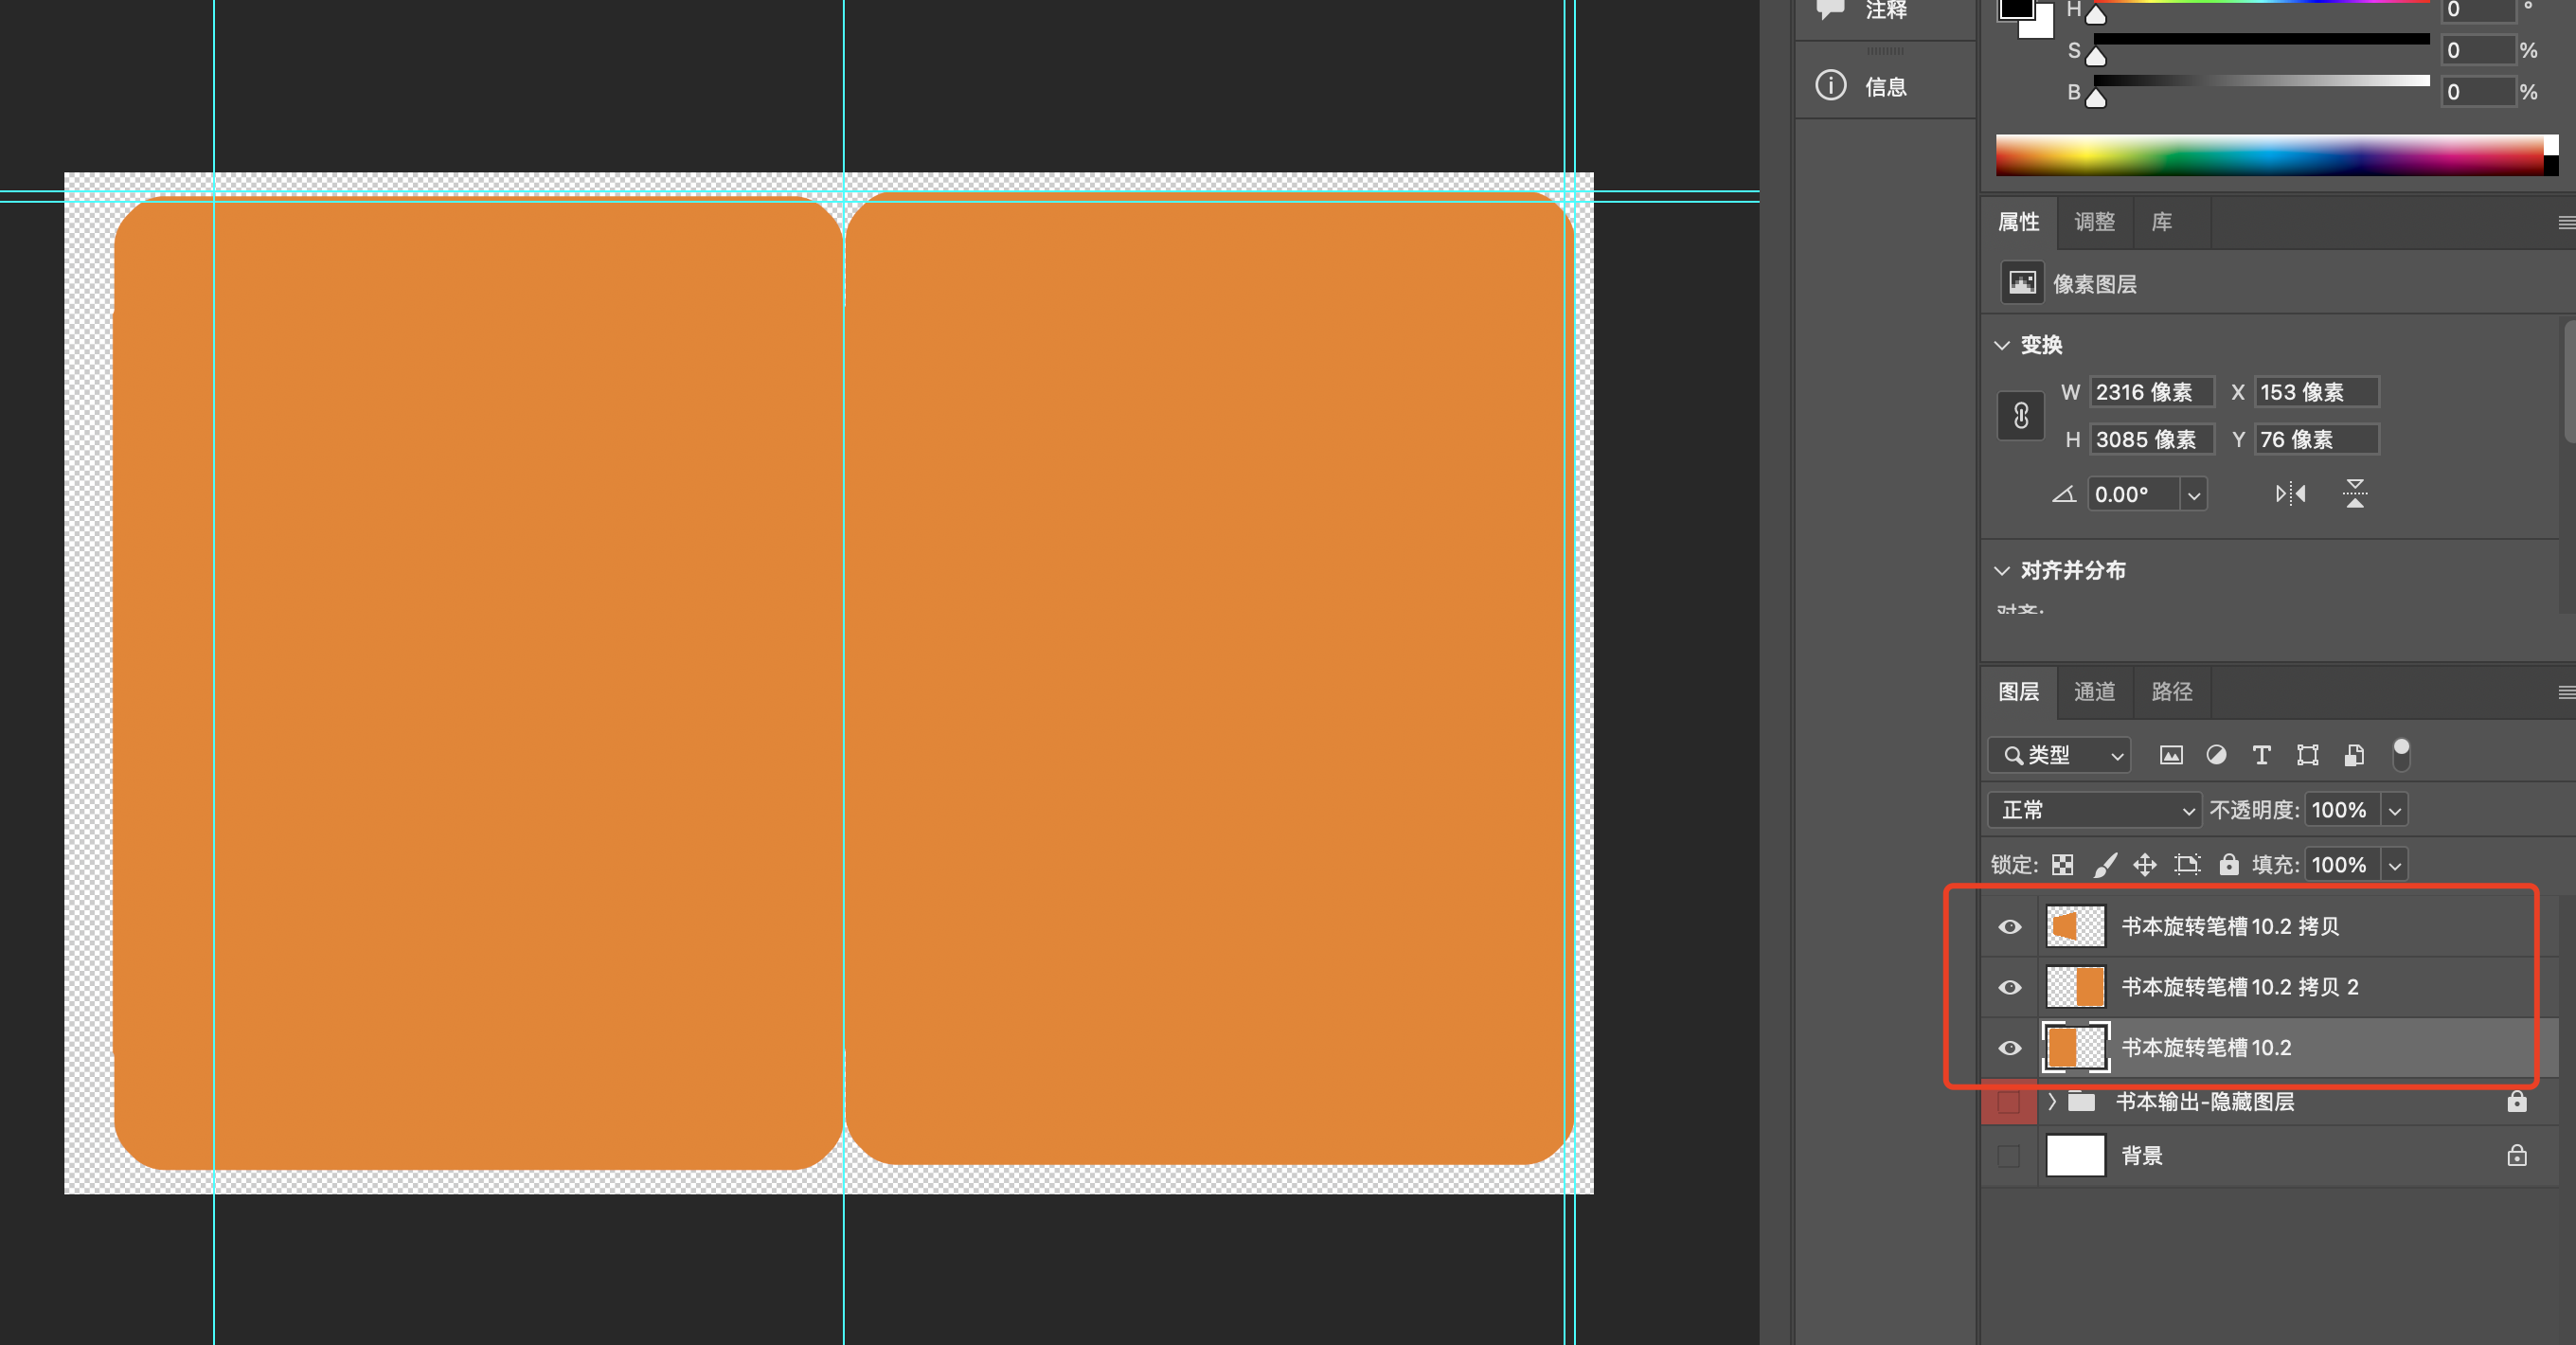Click the W width input field

pos(2151,392)
